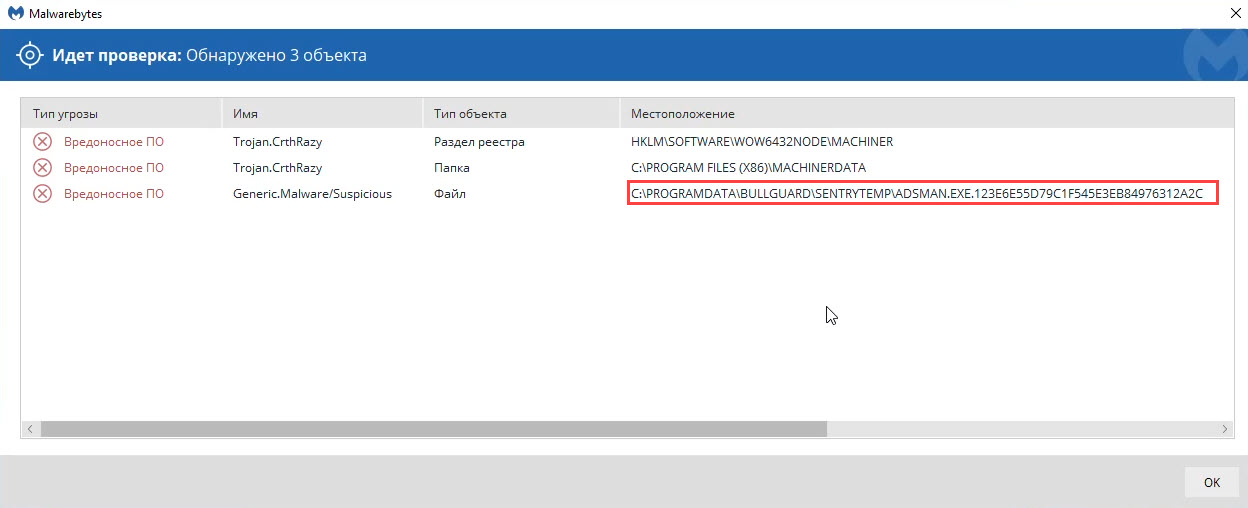Select the C:\PROGRAM FILES (X86)\MACHINERDATA location
Image resolution: width=1248 pixels, height=508 pixels.
(749, 168)
